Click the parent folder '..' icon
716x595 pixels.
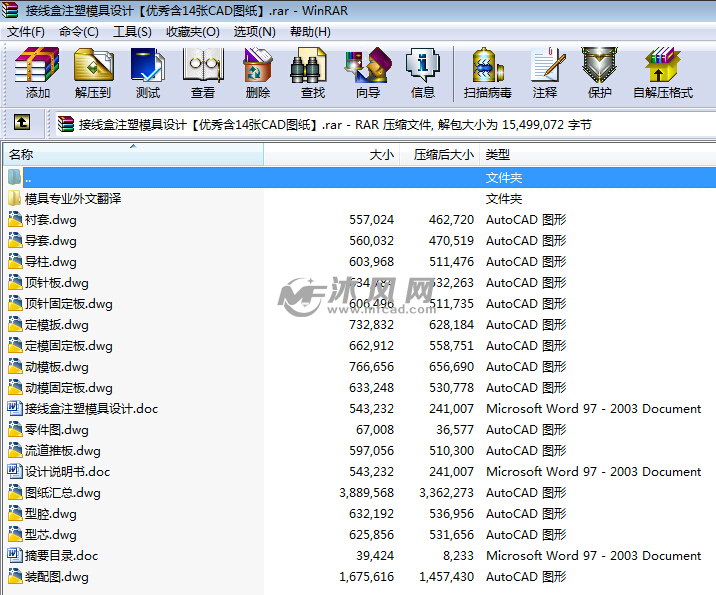click(15, 178)
